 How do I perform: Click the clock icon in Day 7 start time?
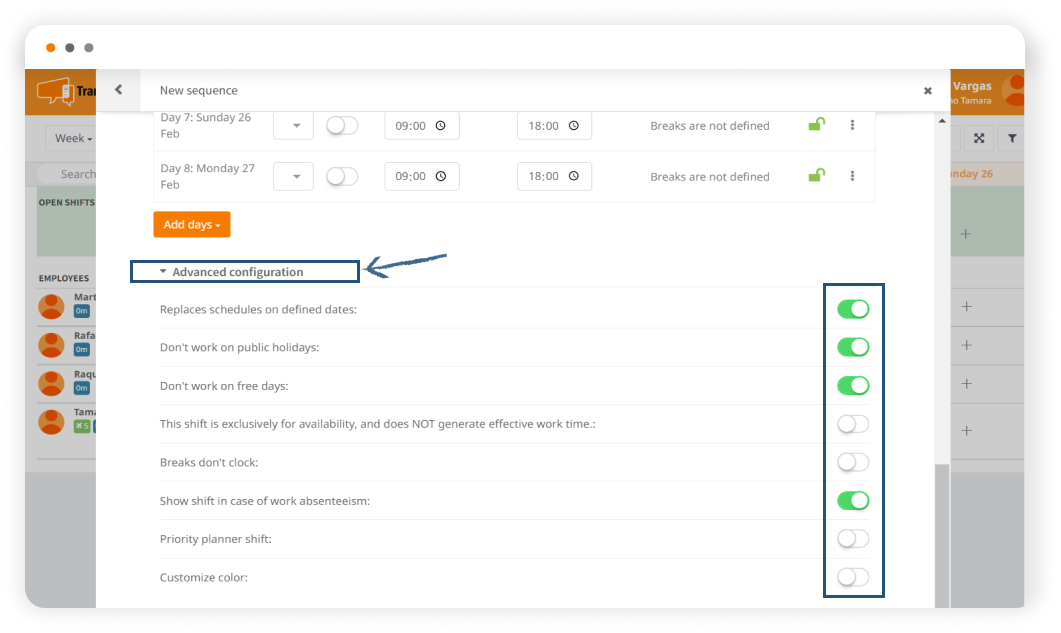(441, 126)
